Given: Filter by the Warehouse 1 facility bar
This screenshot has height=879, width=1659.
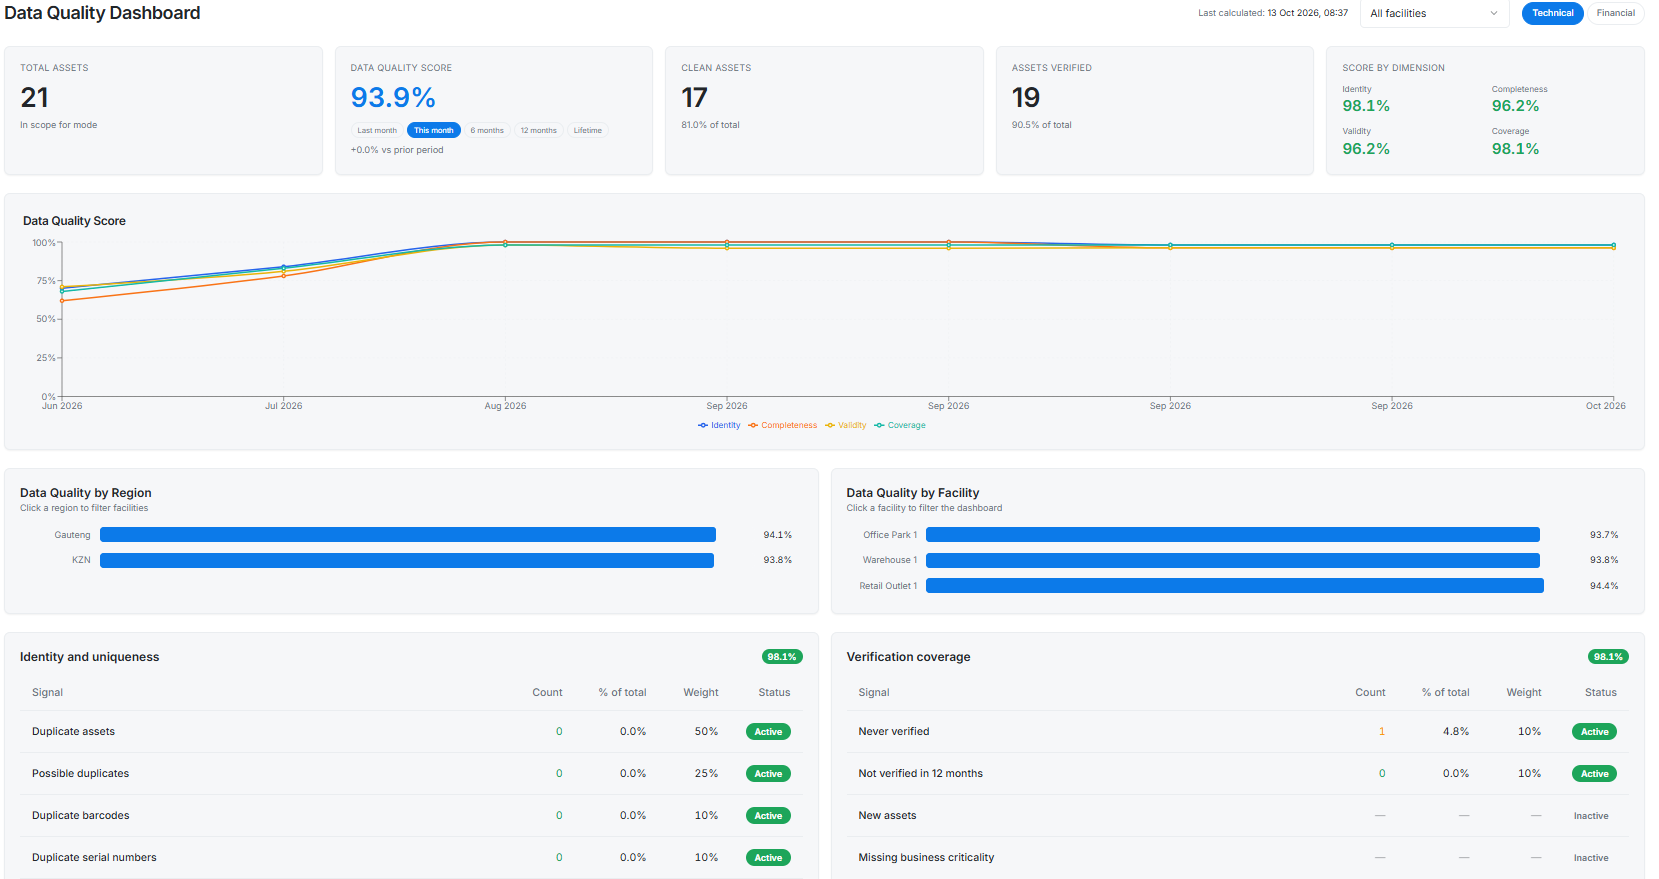Looking at the screenshot, I should pyautogui.click(x=1233, y=560).
